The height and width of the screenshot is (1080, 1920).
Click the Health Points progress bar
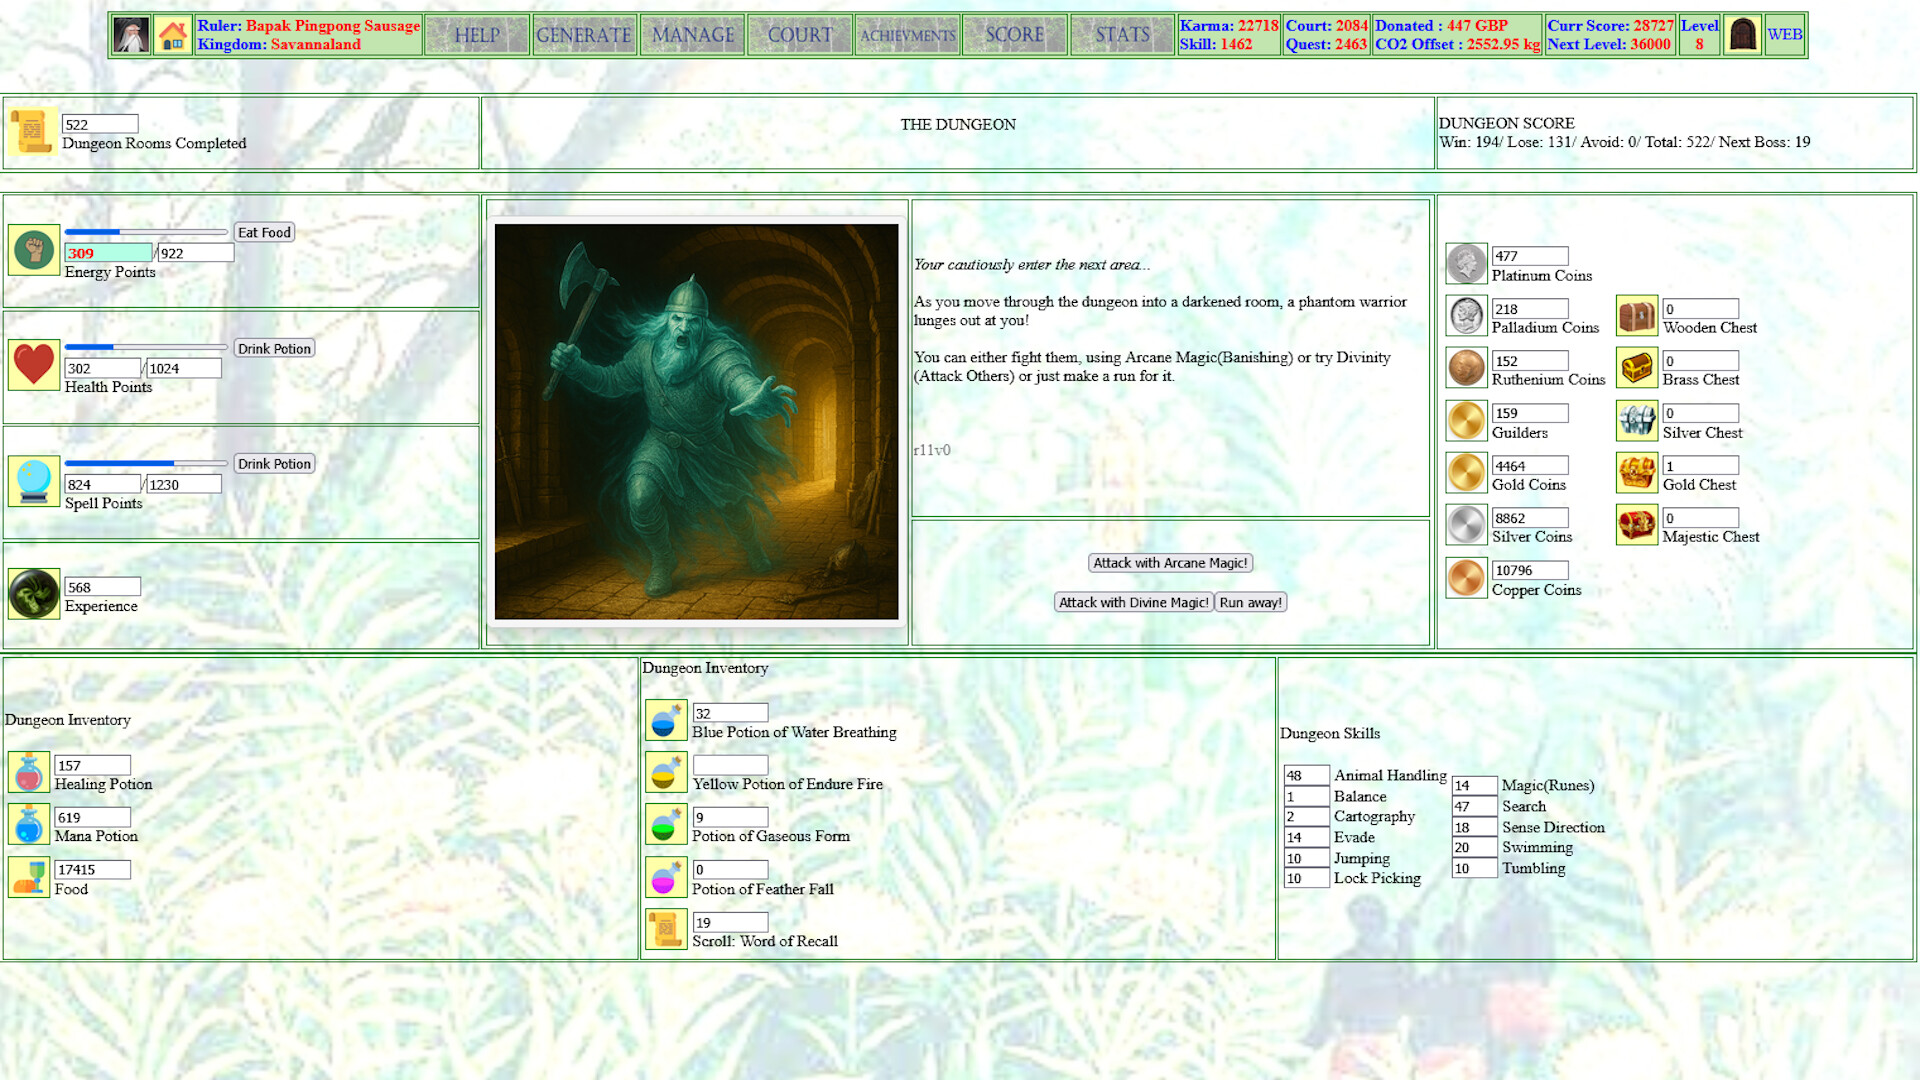(x=146, y=347)
